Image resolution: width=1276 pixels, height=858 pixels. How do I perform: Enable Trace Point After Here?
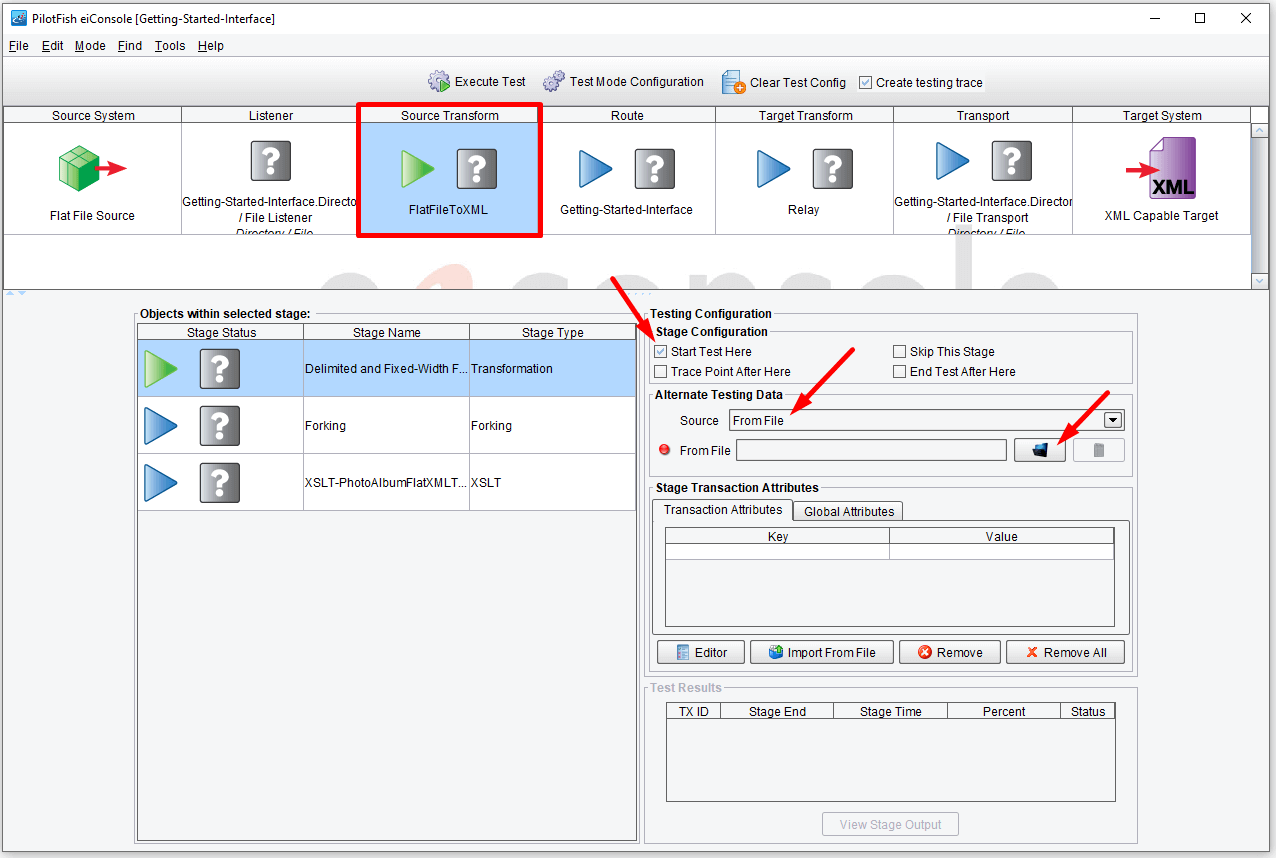(661, 372)
